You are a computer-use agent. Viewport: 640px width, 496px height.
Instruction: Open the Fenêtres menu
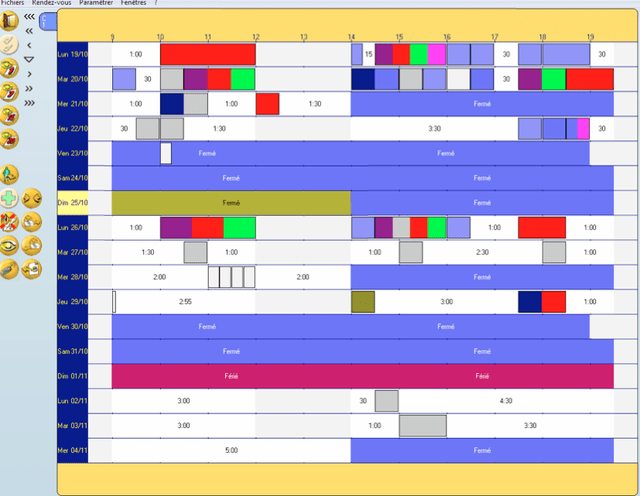tap(134, 3)
